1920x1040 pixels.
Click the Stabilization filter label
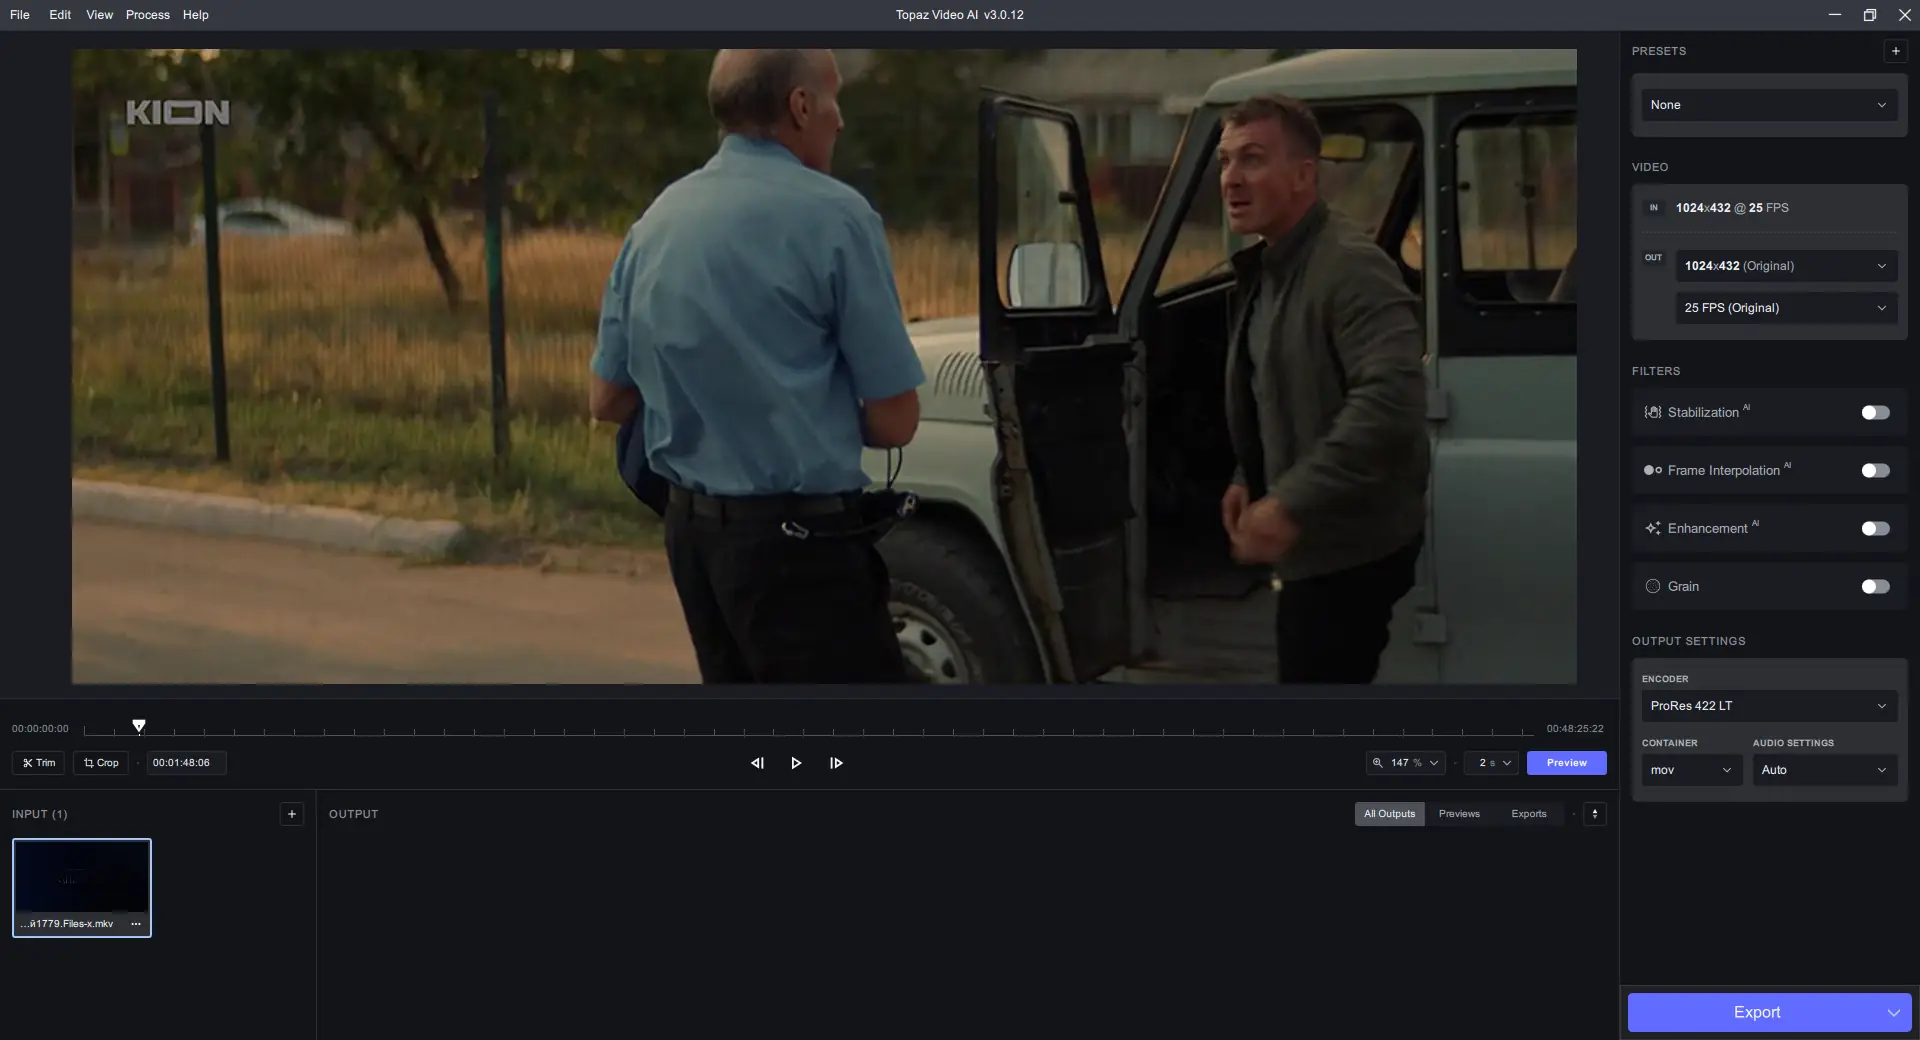[1703, 413]
